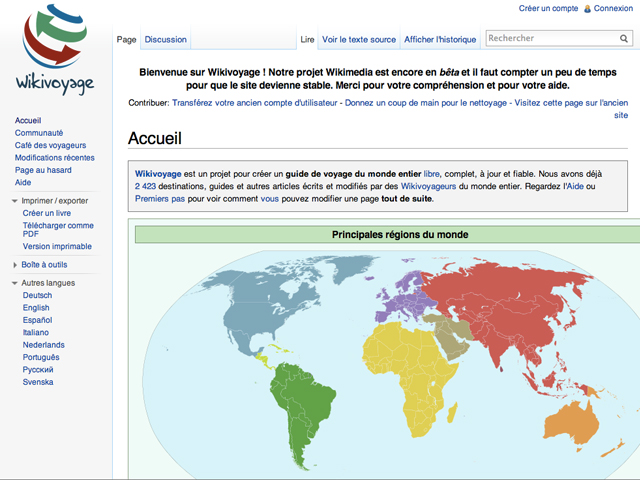Image resolution: width=640 pixels, height=480 pixels.
Task: Click the vous link in intro
Action: [269, 199]
